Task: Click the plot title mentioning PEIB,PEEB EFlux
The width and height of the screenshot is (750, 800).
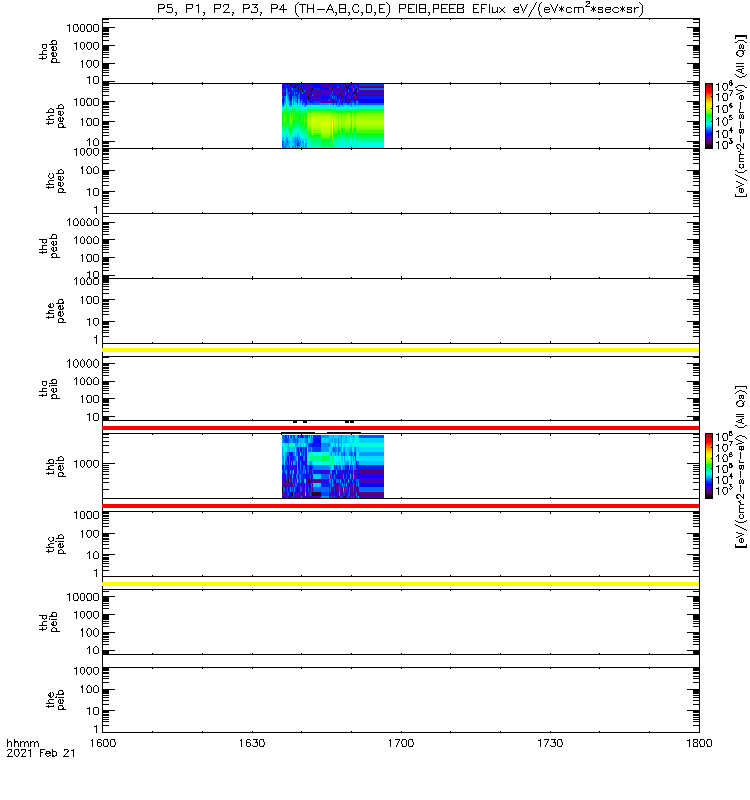Action: pyautogui.click(x=400, y=9)
